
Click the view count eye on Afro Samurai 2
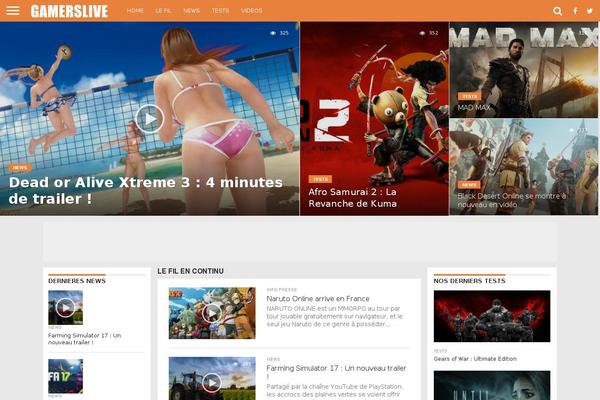tap(422, 33)
